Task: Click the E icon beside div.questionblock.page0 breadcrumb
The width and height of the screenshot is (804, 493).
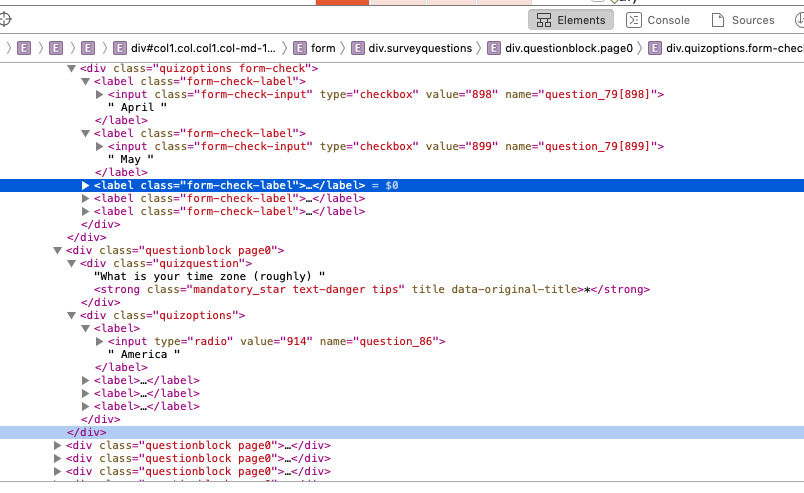Action: point(494,48)
